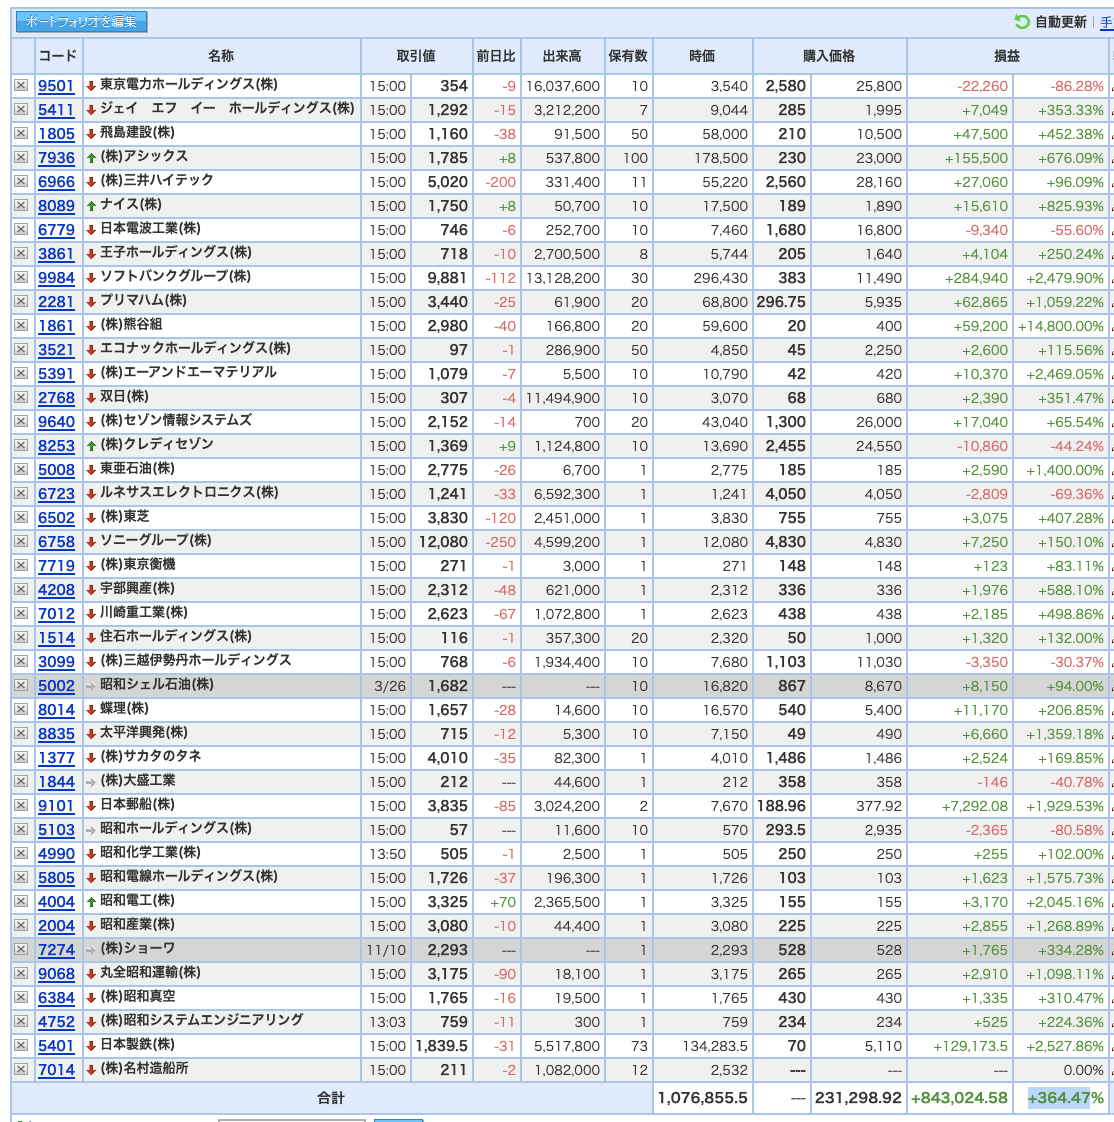This screenshot has height=1122, width=1114.
Task: Open the 7936 code link
Action: click(56, 157)
